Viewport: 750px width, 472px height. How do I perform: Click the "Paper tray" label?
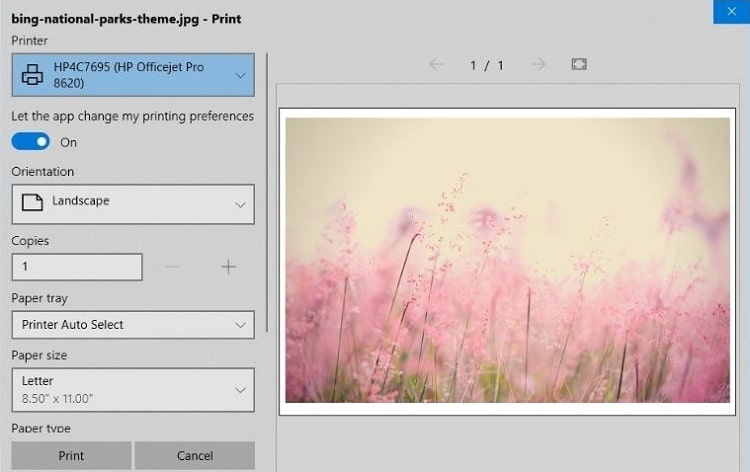tap(39, 298)
